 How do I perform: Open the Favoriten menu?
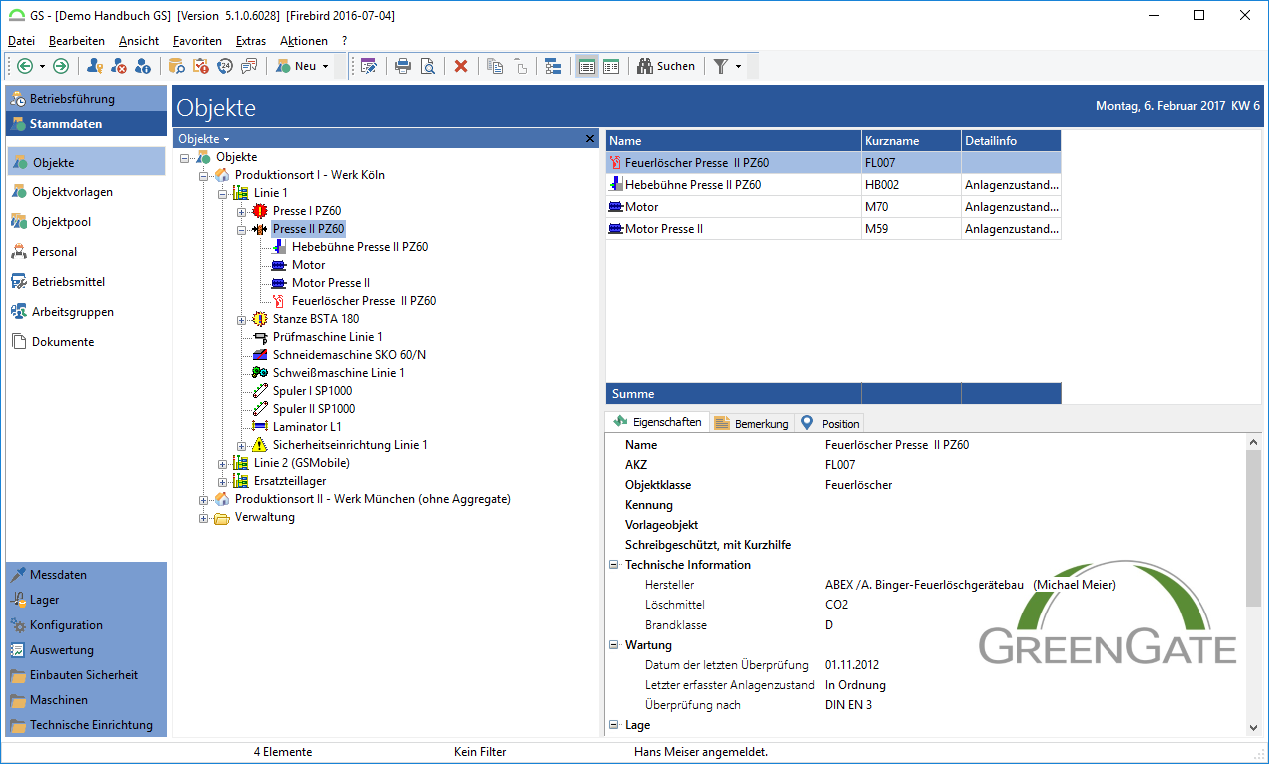[x=197, y=41]
